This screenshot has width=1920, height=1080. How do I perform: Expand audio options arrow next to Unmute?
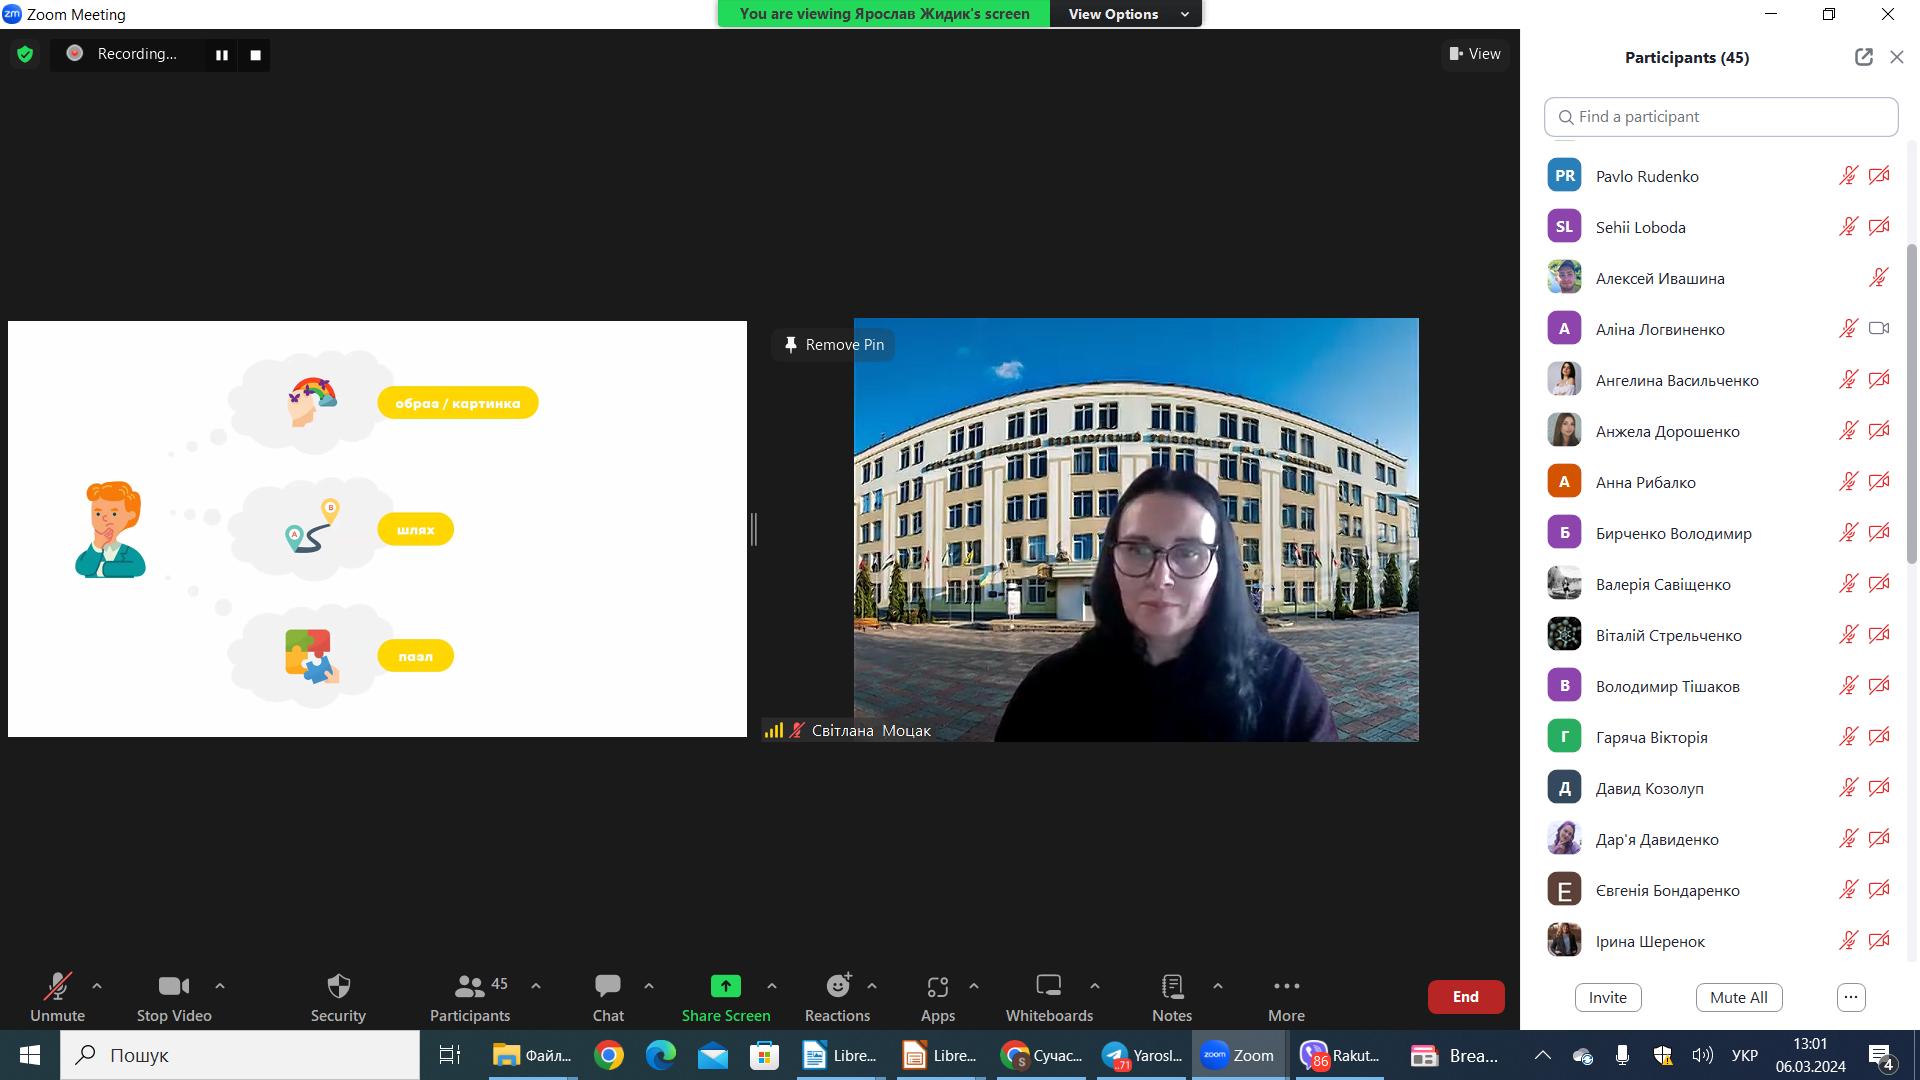coord(97,986)
